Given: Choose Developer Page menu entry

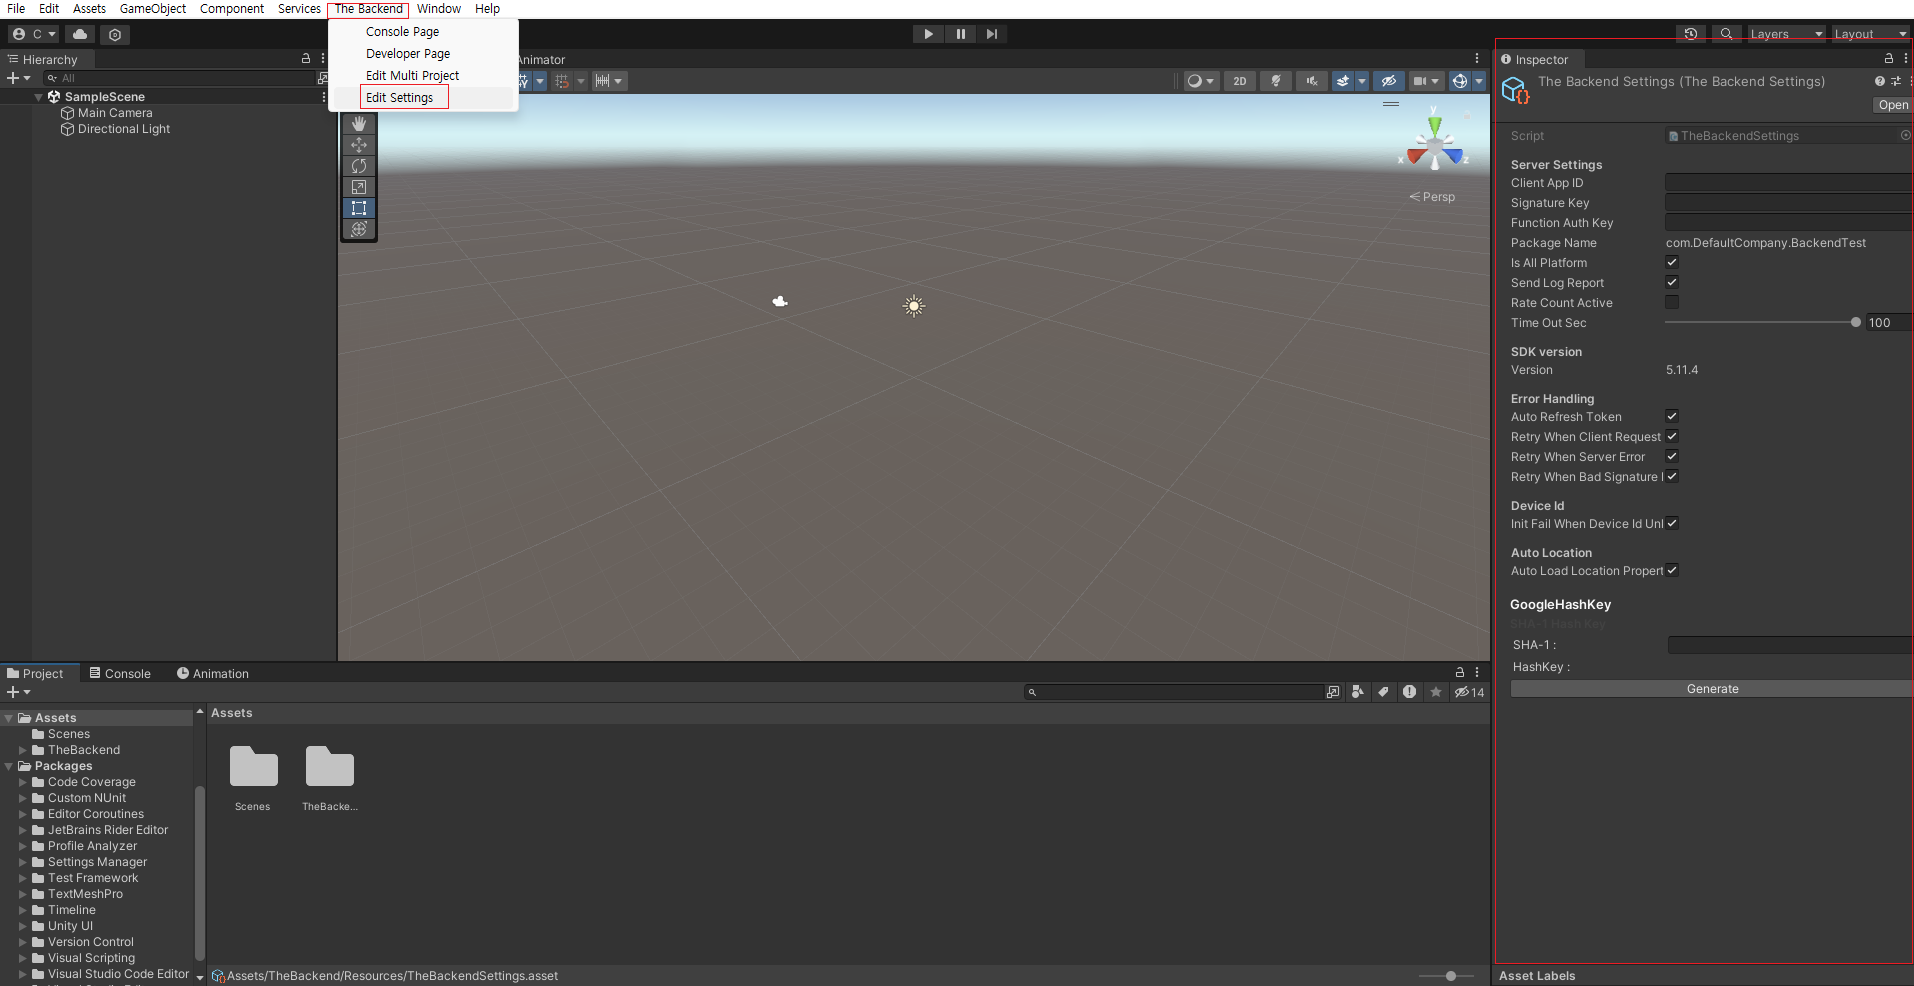Looking at the screenshot, I should (x=408, y=53).
